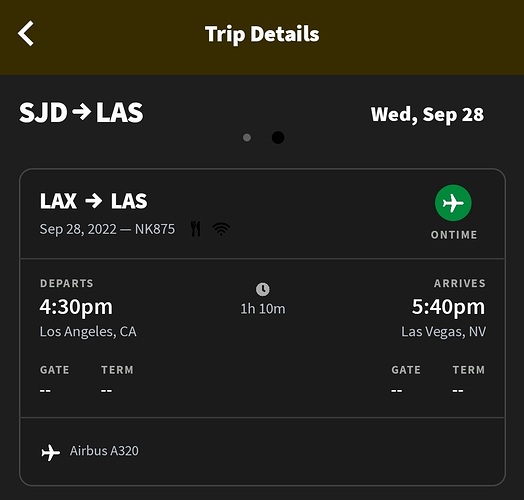This screenshot has height=500, width=524.
Task: Tap the Trip Details header title
Action: 262,34
